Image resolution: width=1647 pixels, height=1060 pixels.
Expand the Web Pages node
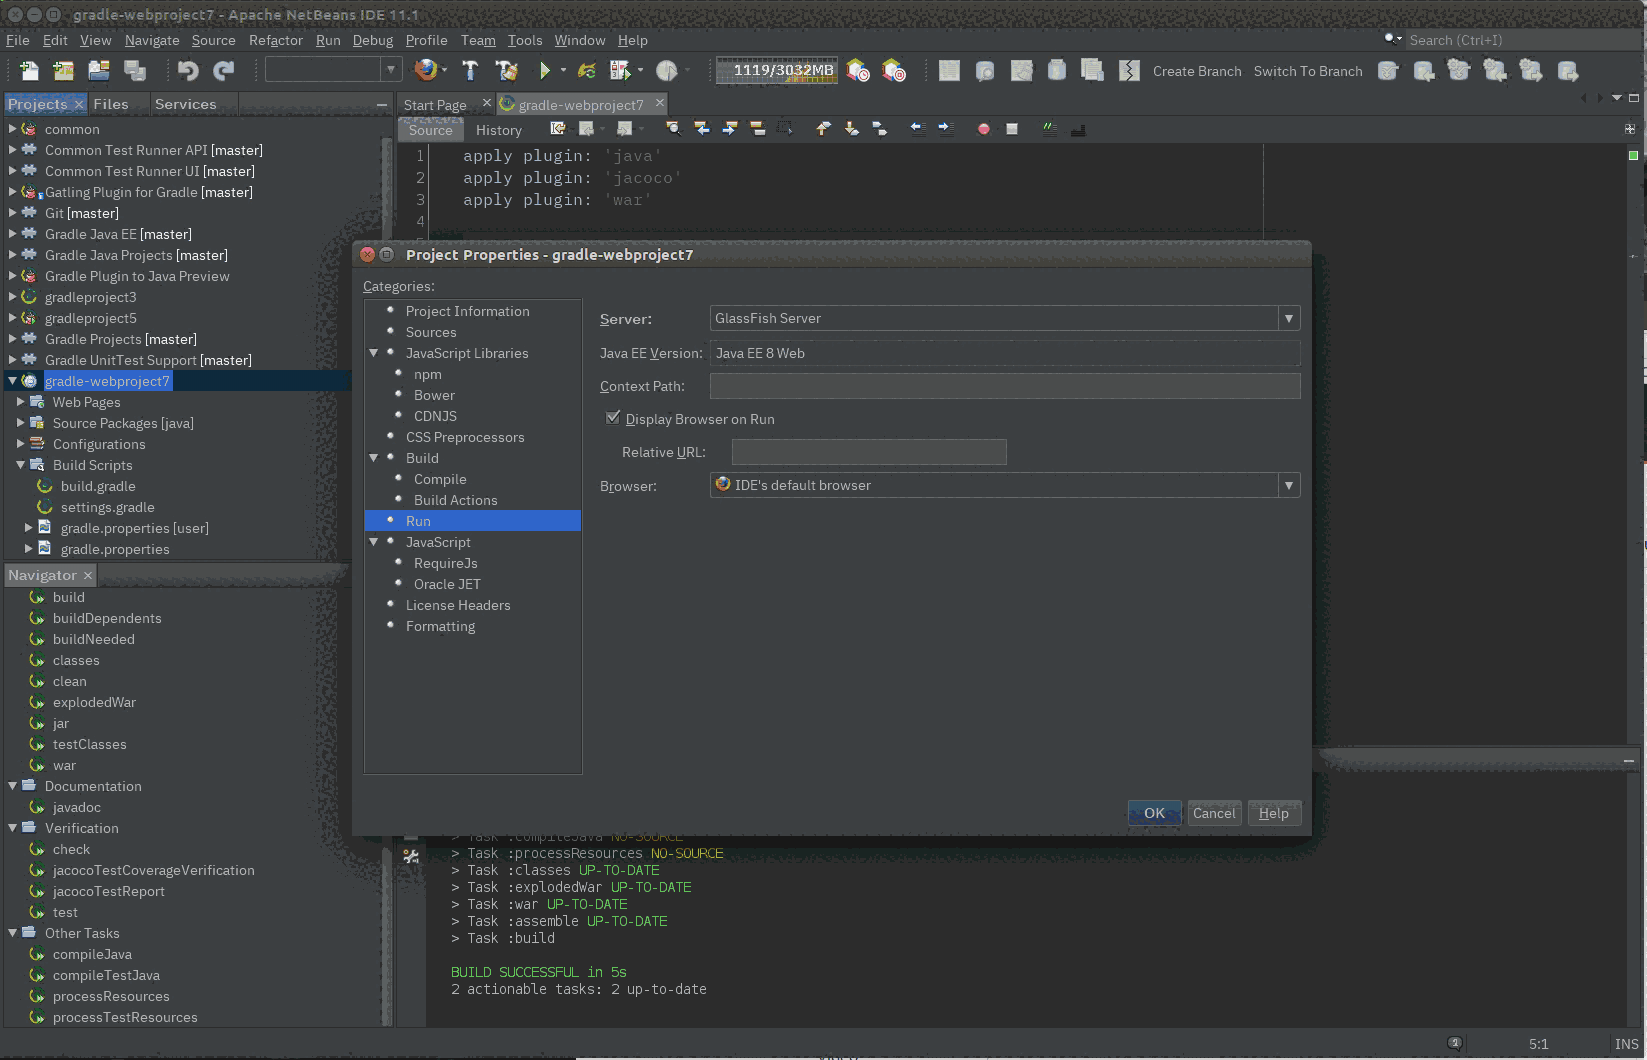22,402
